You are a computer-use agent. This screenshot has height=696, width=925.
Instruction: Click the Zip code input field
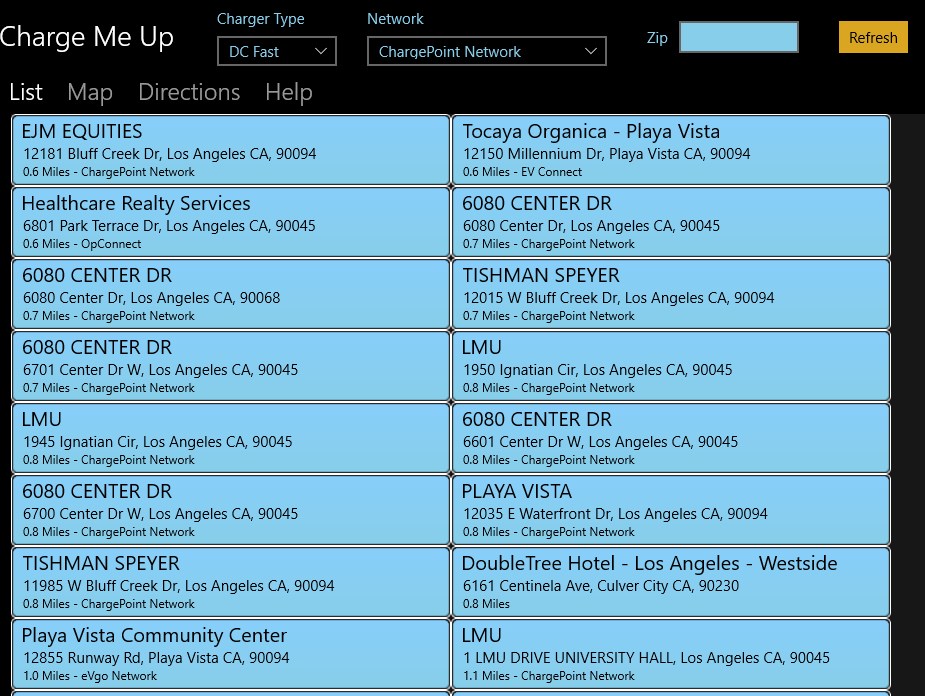click(739, 37)
